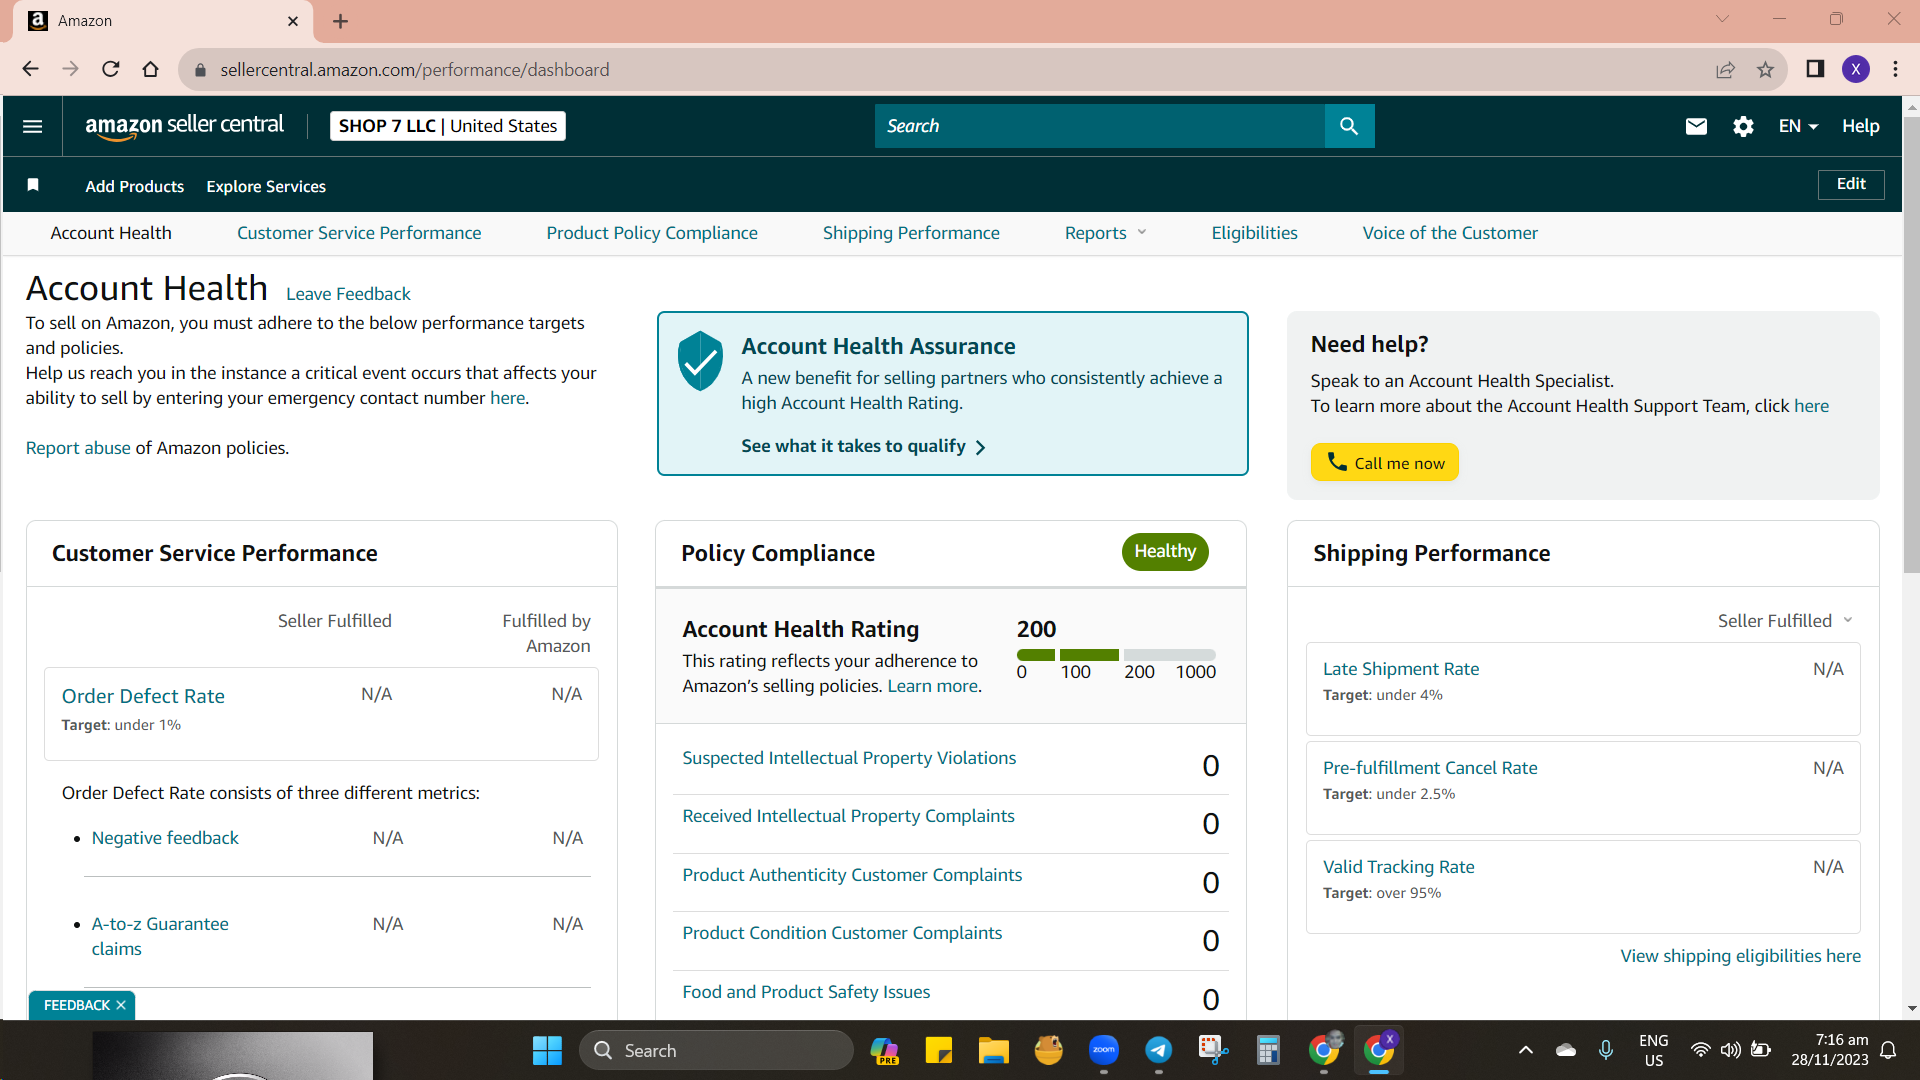Open the Order Defect Rate link
This screenshot has width=1920, height=1080.
pyautogui.click(x=143, y=696)
